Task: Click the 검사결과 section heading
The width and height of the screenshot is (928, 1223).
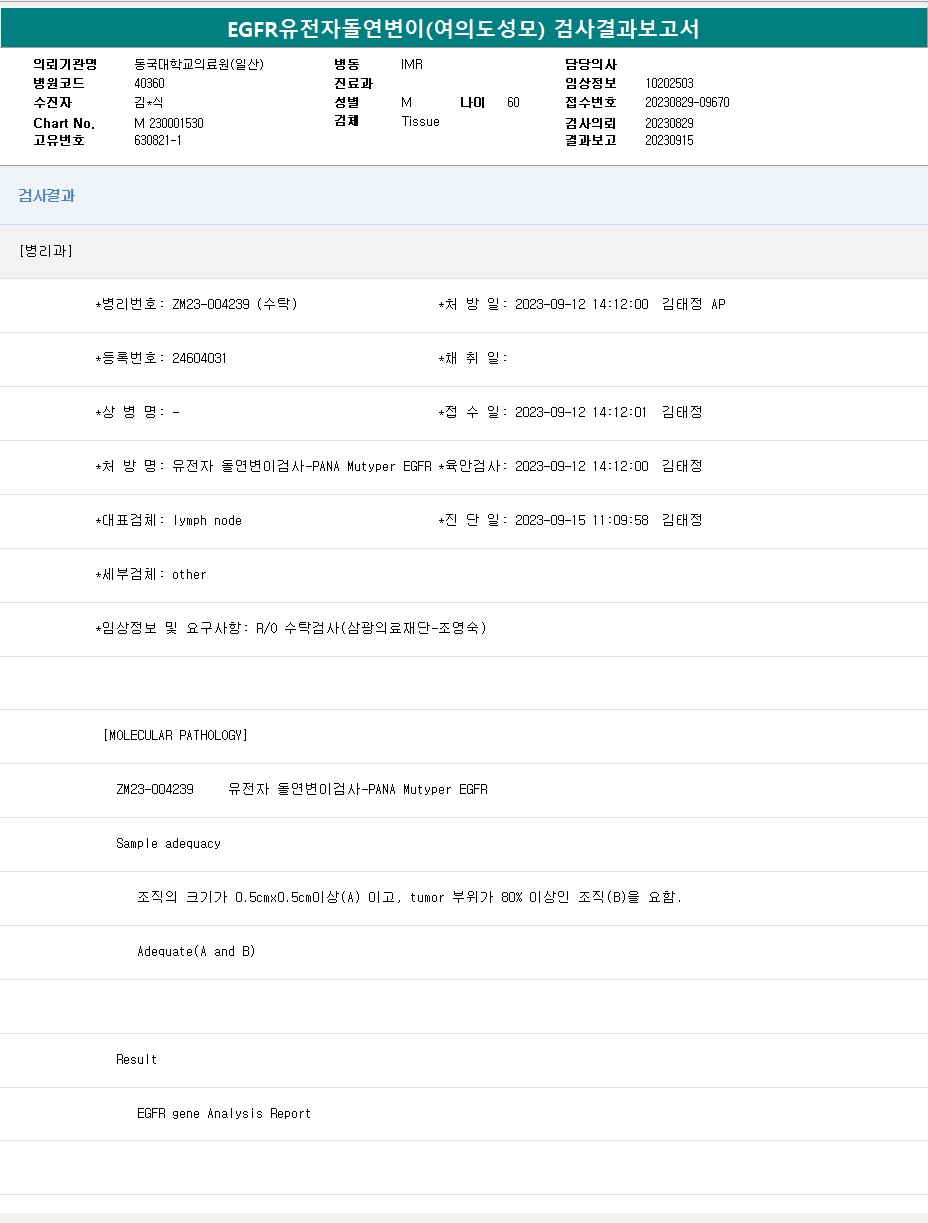Action: coord(46,196)
